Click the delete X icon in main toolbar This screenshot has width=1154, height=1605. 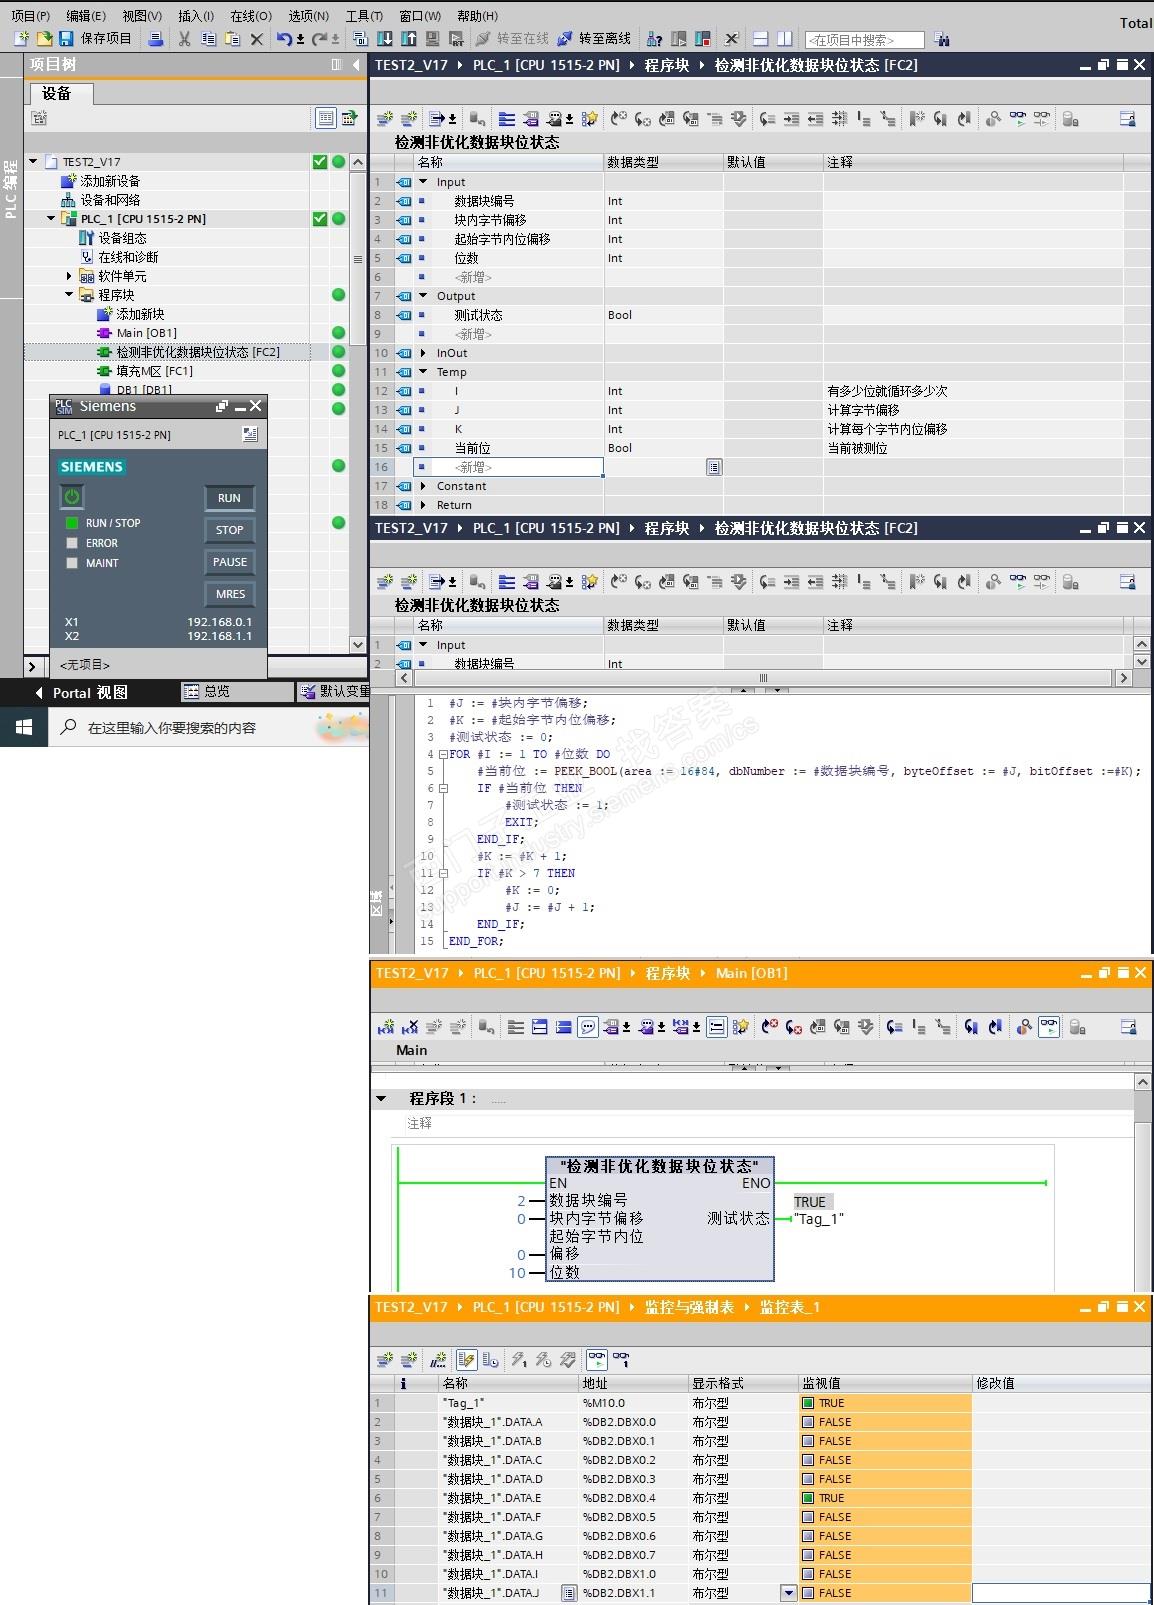pyautogui.click(x=257, y=39)
